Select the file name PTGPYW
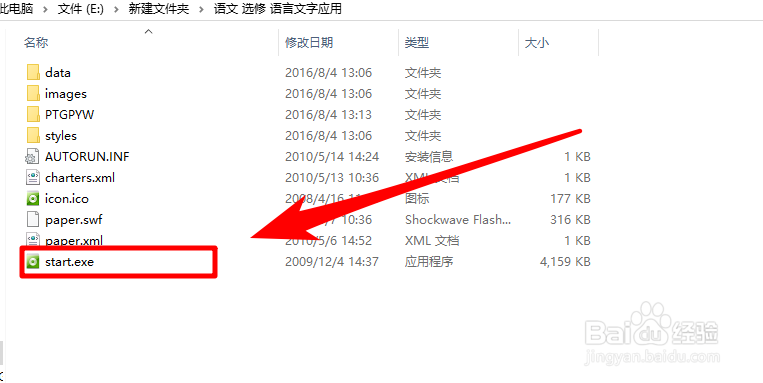The height and width of the screenshot is (383, 763). pos(70,114)
